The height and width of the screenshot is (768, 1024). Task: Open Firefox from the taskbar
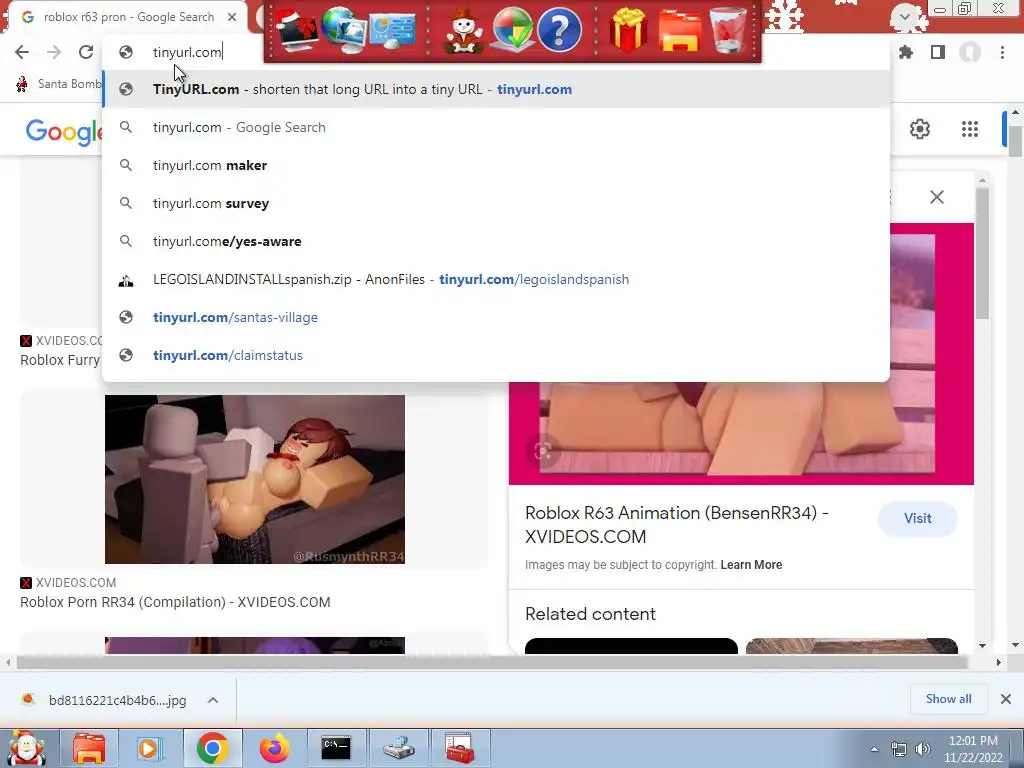tap(274, 748)
